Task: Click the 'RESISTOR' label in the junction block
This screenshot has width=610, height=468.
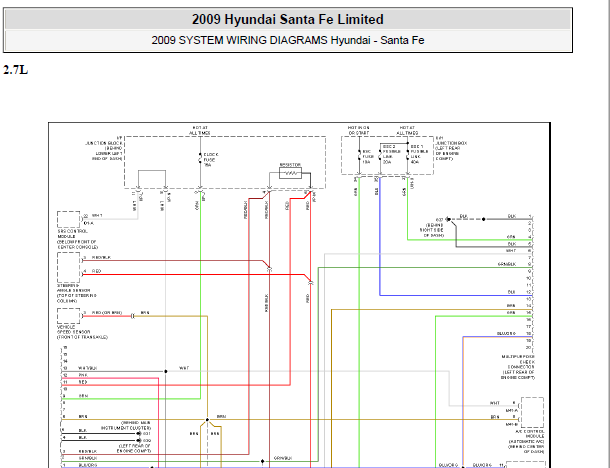Action: point(290,165)
